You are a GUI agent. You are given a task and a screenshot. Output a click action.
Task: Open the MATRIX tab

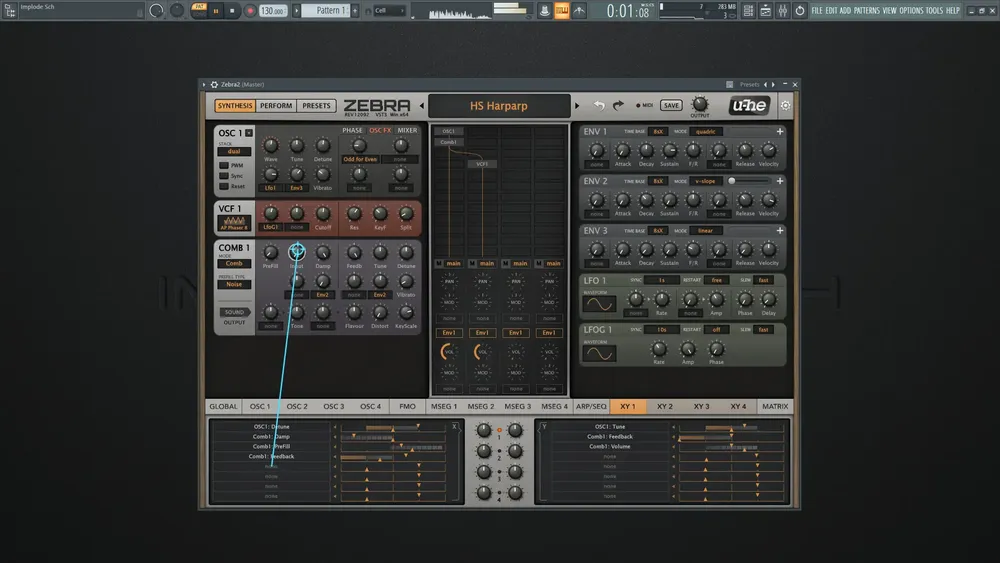click(x=774, y=407)
